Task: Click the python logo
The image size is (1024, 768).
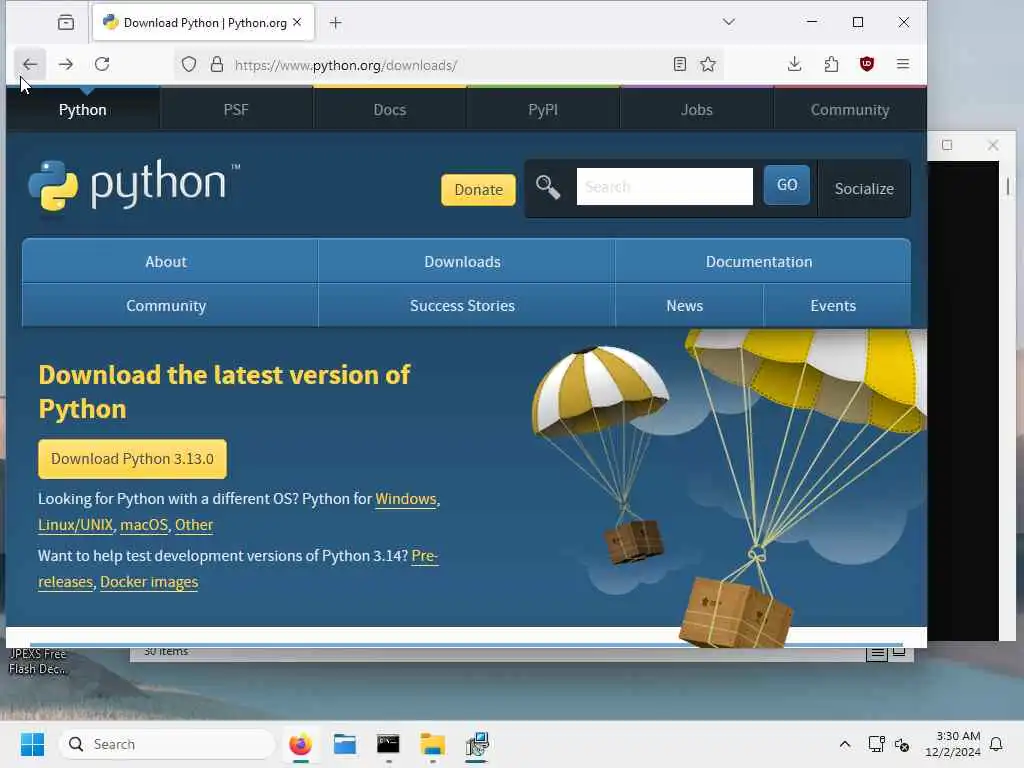Action: pyautogui.click(x=134, y=185)
